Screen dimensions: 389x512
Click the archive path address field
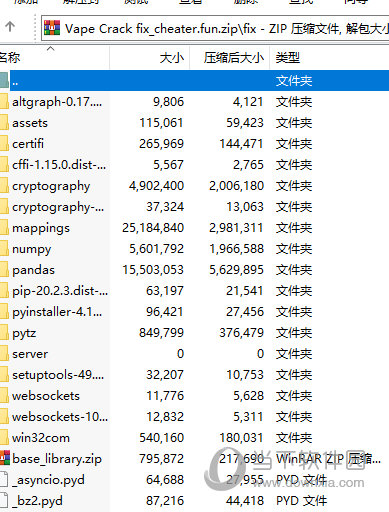coord(215,29)
